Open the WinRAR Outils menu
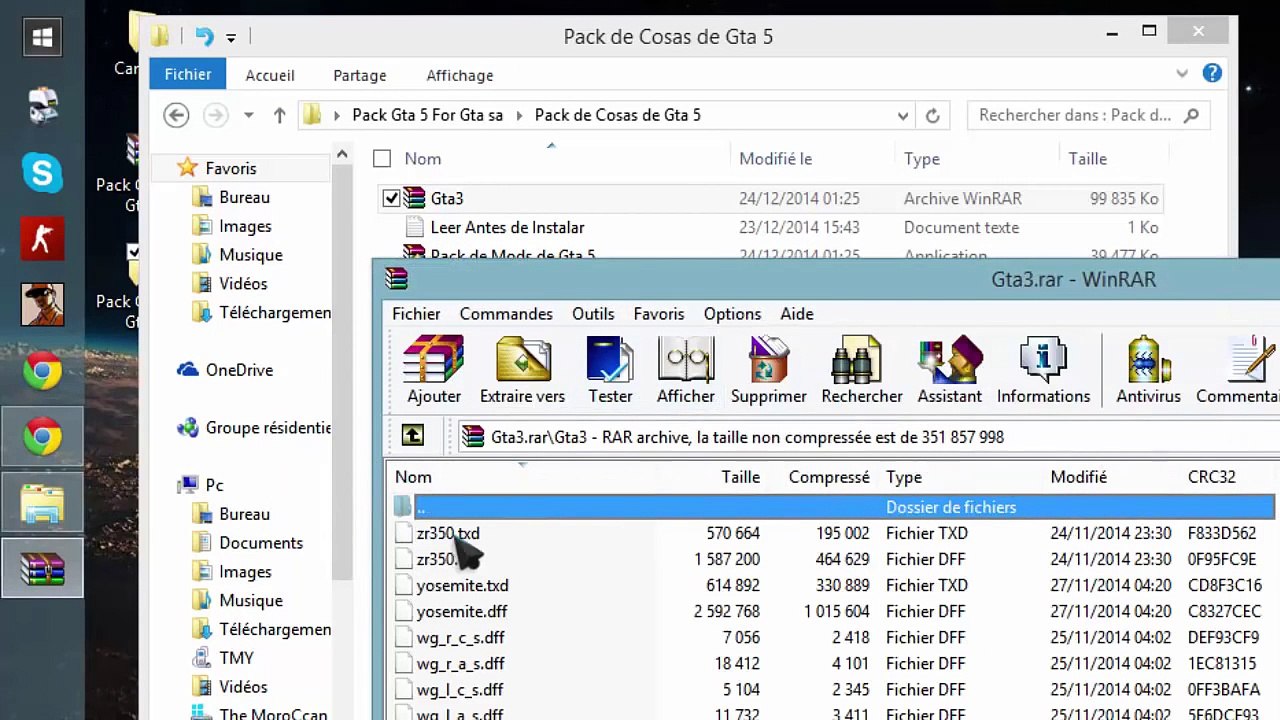The height and width of the screenshot is (720, 1280). click(x=593, y=313)
